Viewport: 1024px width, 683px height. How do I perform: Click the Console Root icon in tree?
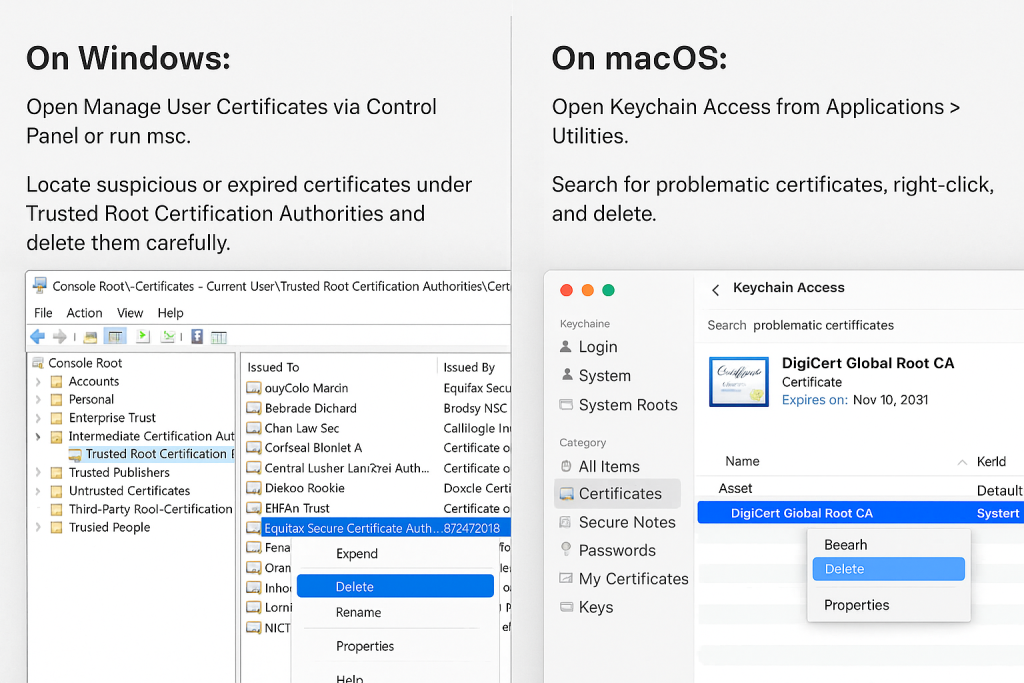(x=38, y=362)
